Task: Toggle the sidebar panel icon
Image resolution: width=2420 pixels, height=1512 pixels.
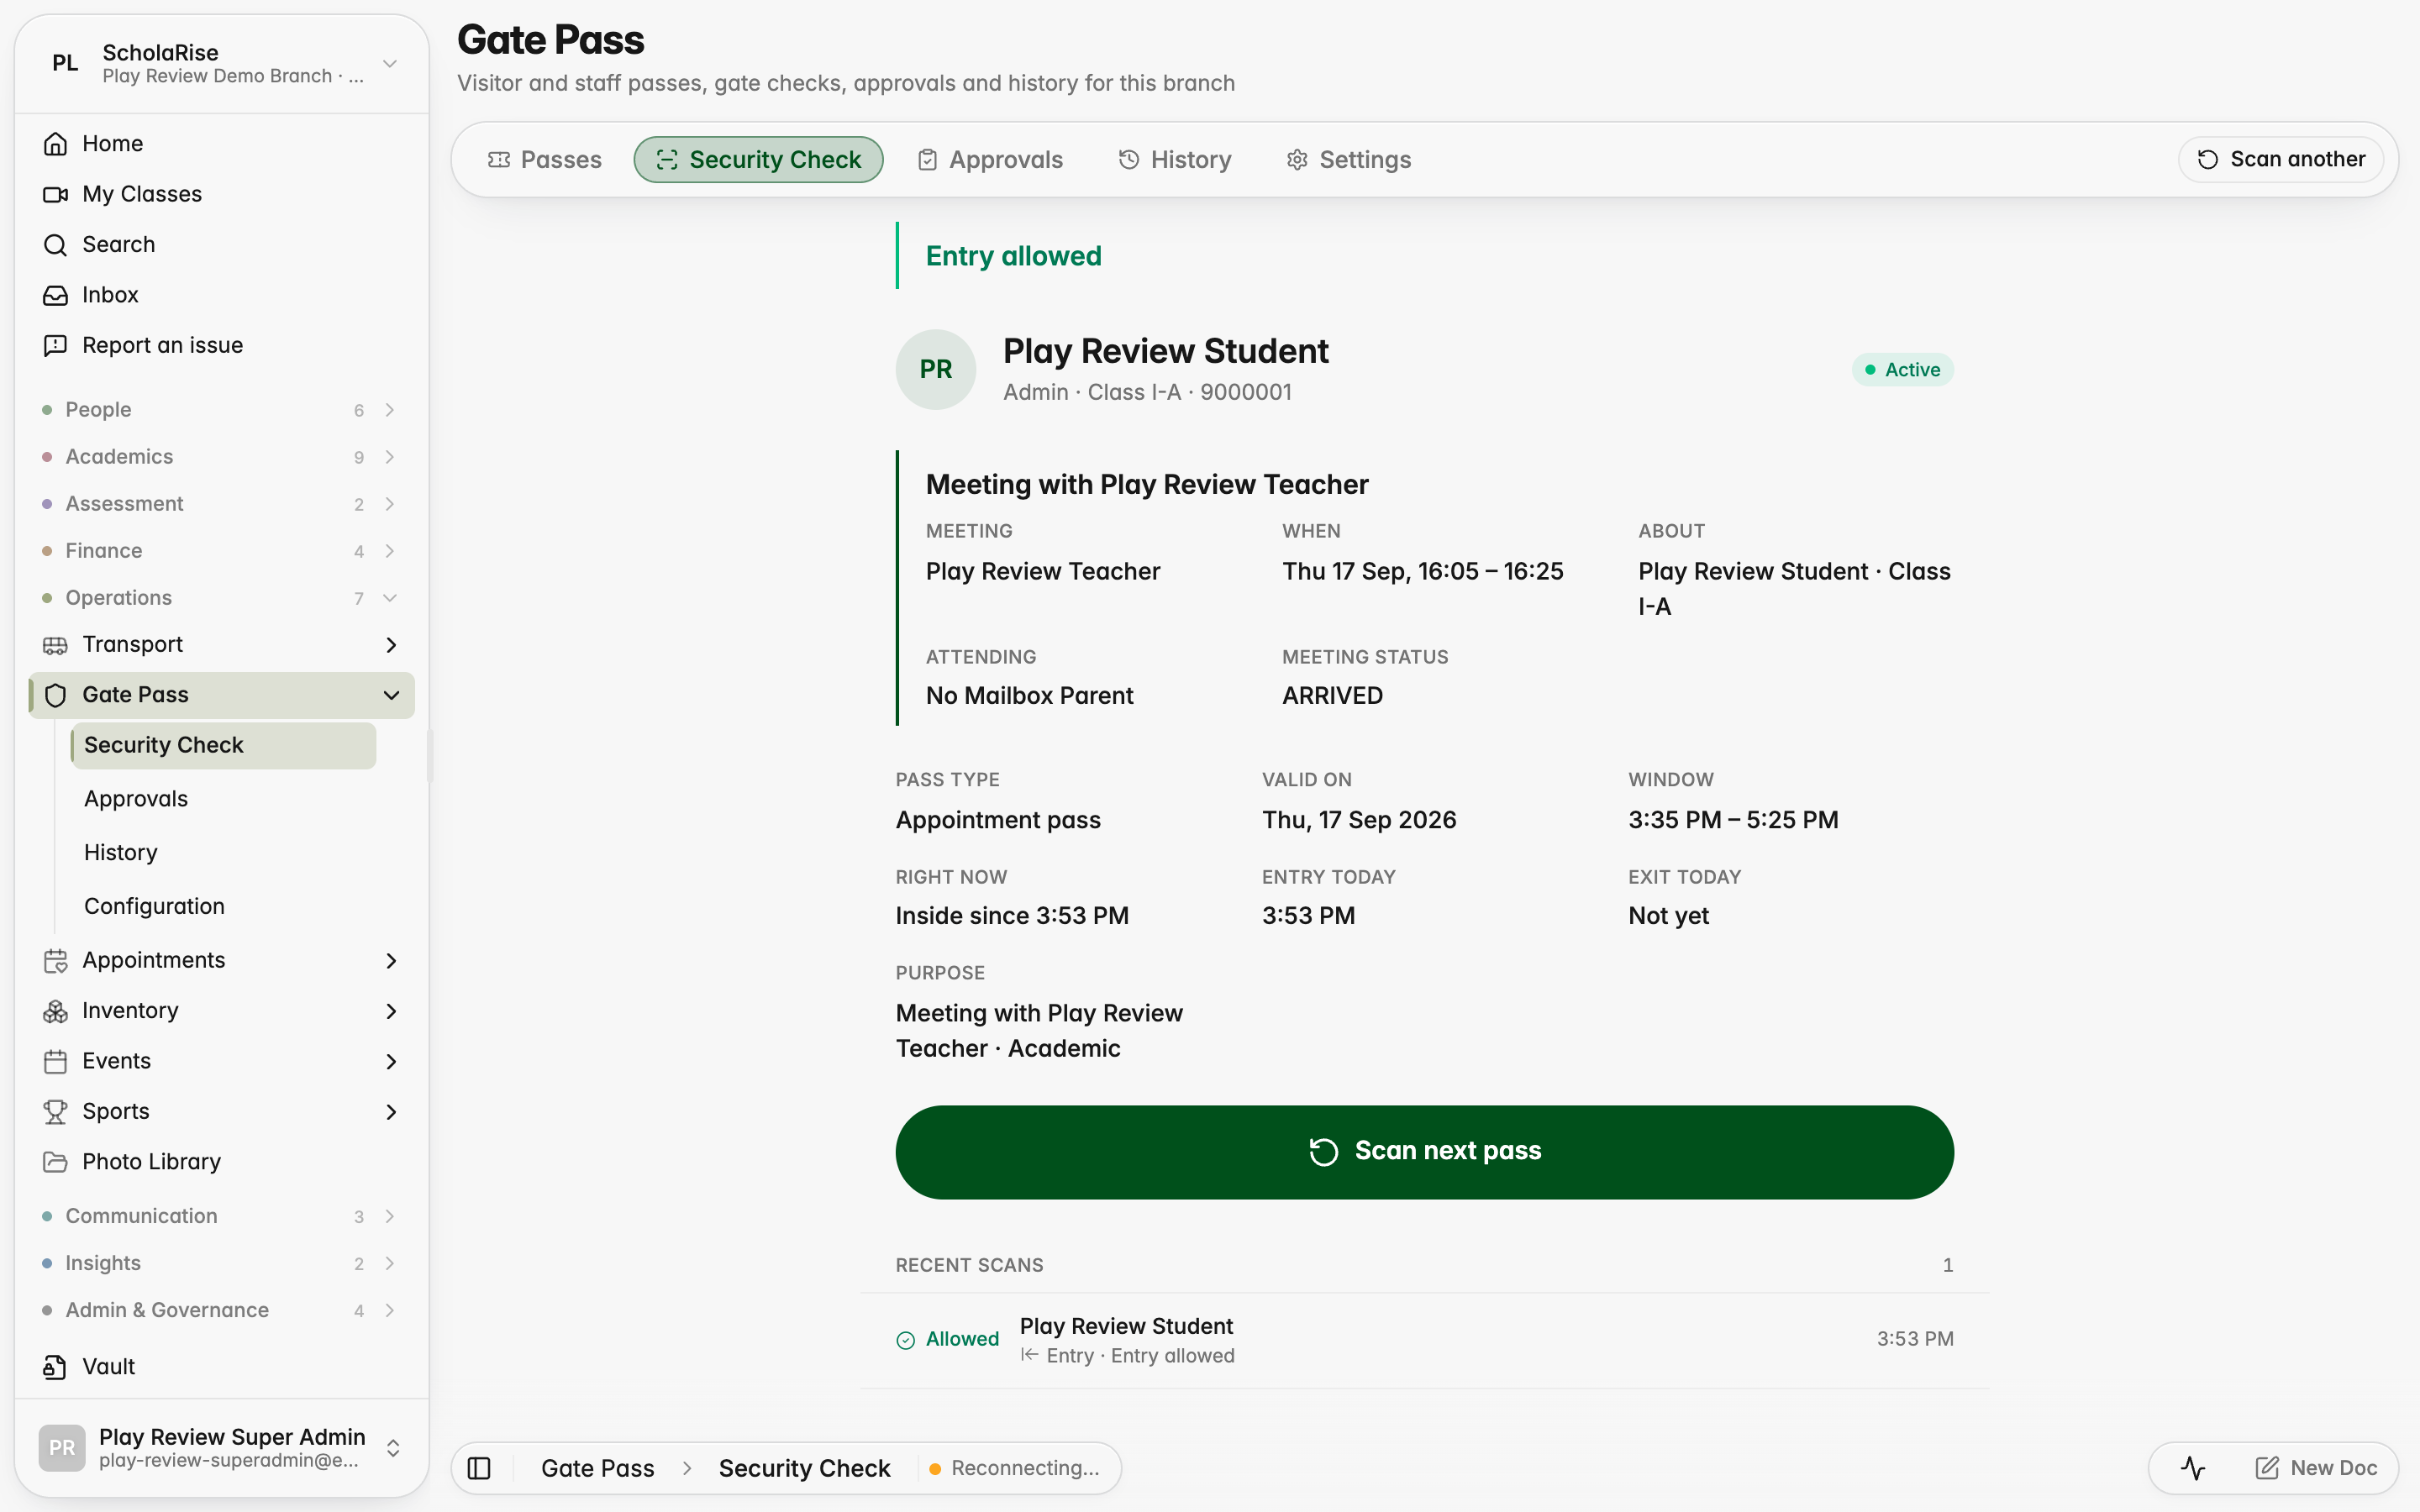Action: [x=480, y=1468]
